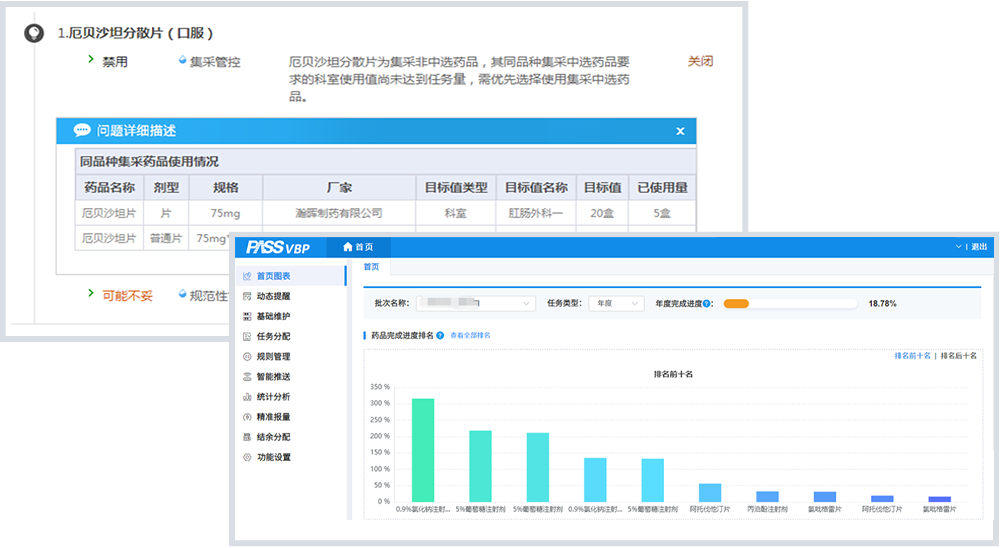The width and height of the screenshot is (1000, 548).
Task: Click the help icon beside 药品完成进度排名
Action: (x=440, y=335)
